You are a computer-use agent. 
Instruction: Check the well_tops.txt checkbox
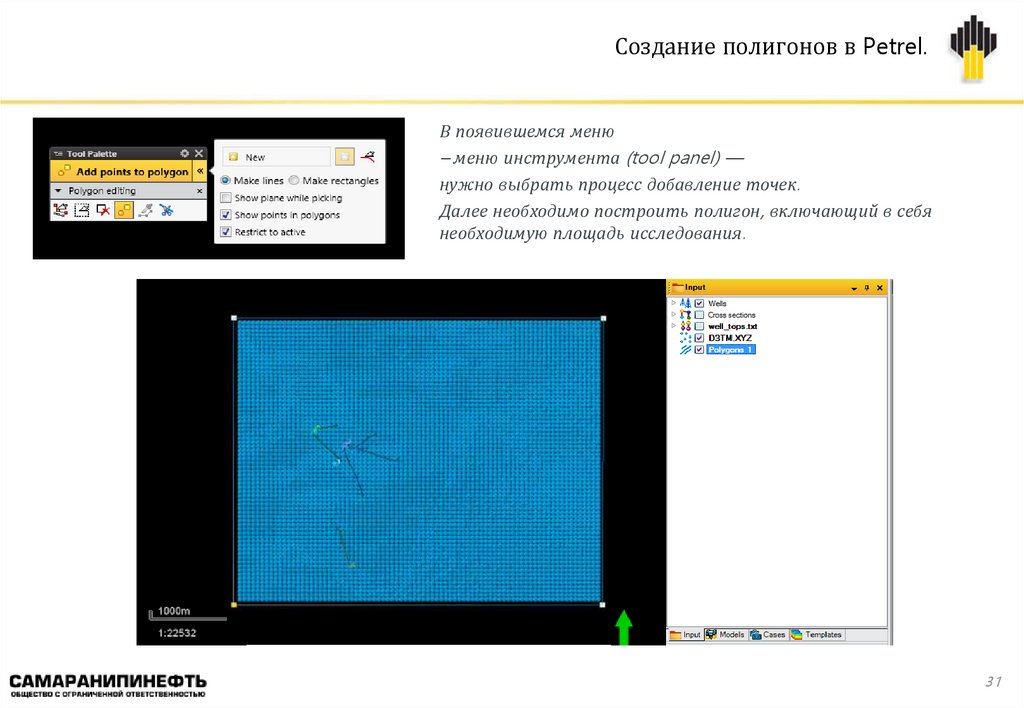(x=699, y=326)
